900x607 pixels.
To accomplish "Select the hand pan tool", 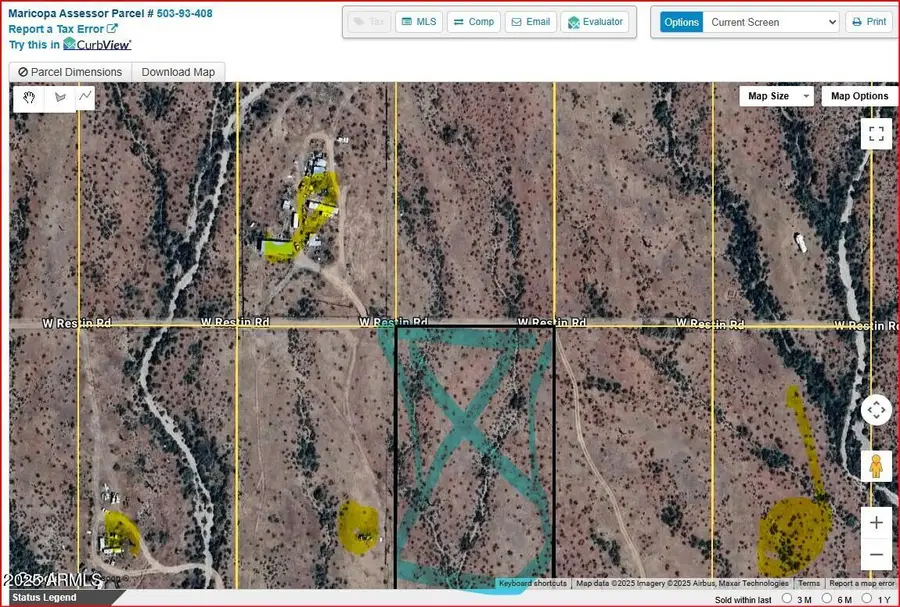I will click(29, 97).
